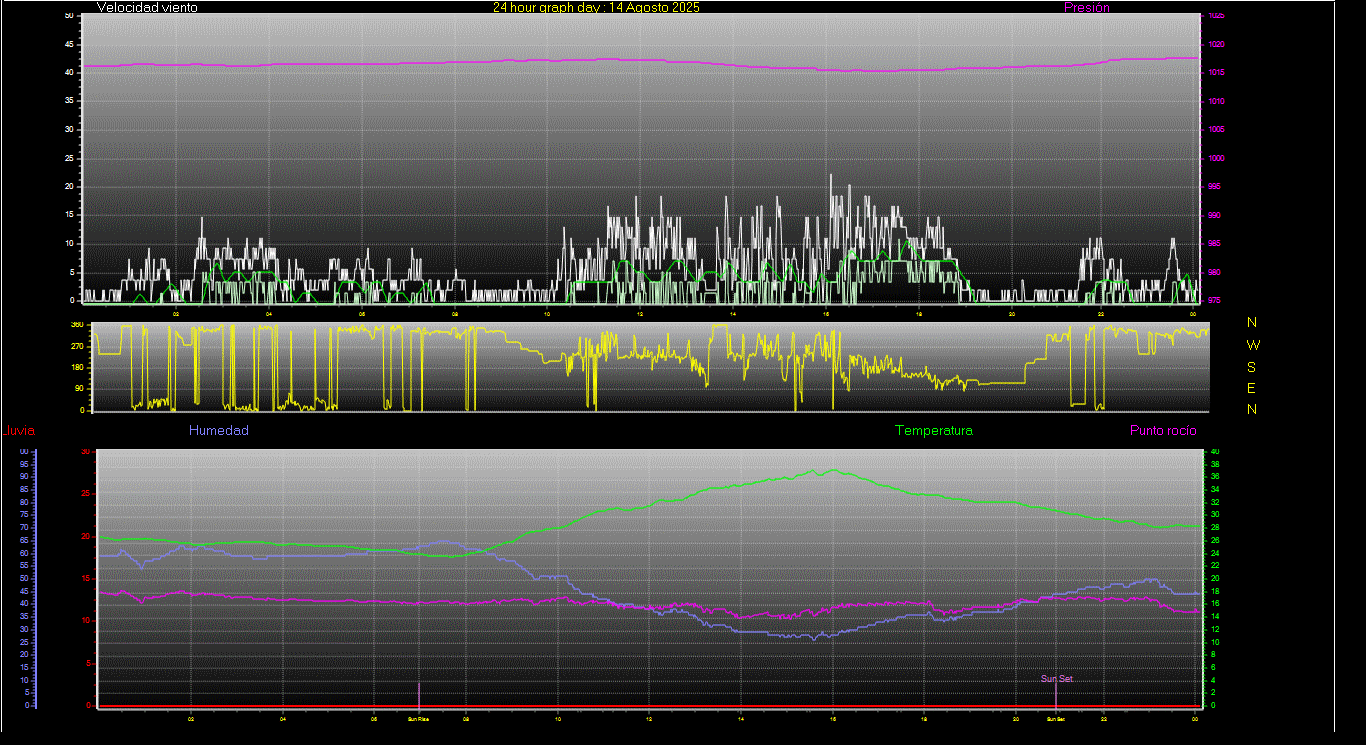Screen dimensions: 1366x745
Task: Click the '180' value on the wind direction axis
Action: (x=76, y=368)
